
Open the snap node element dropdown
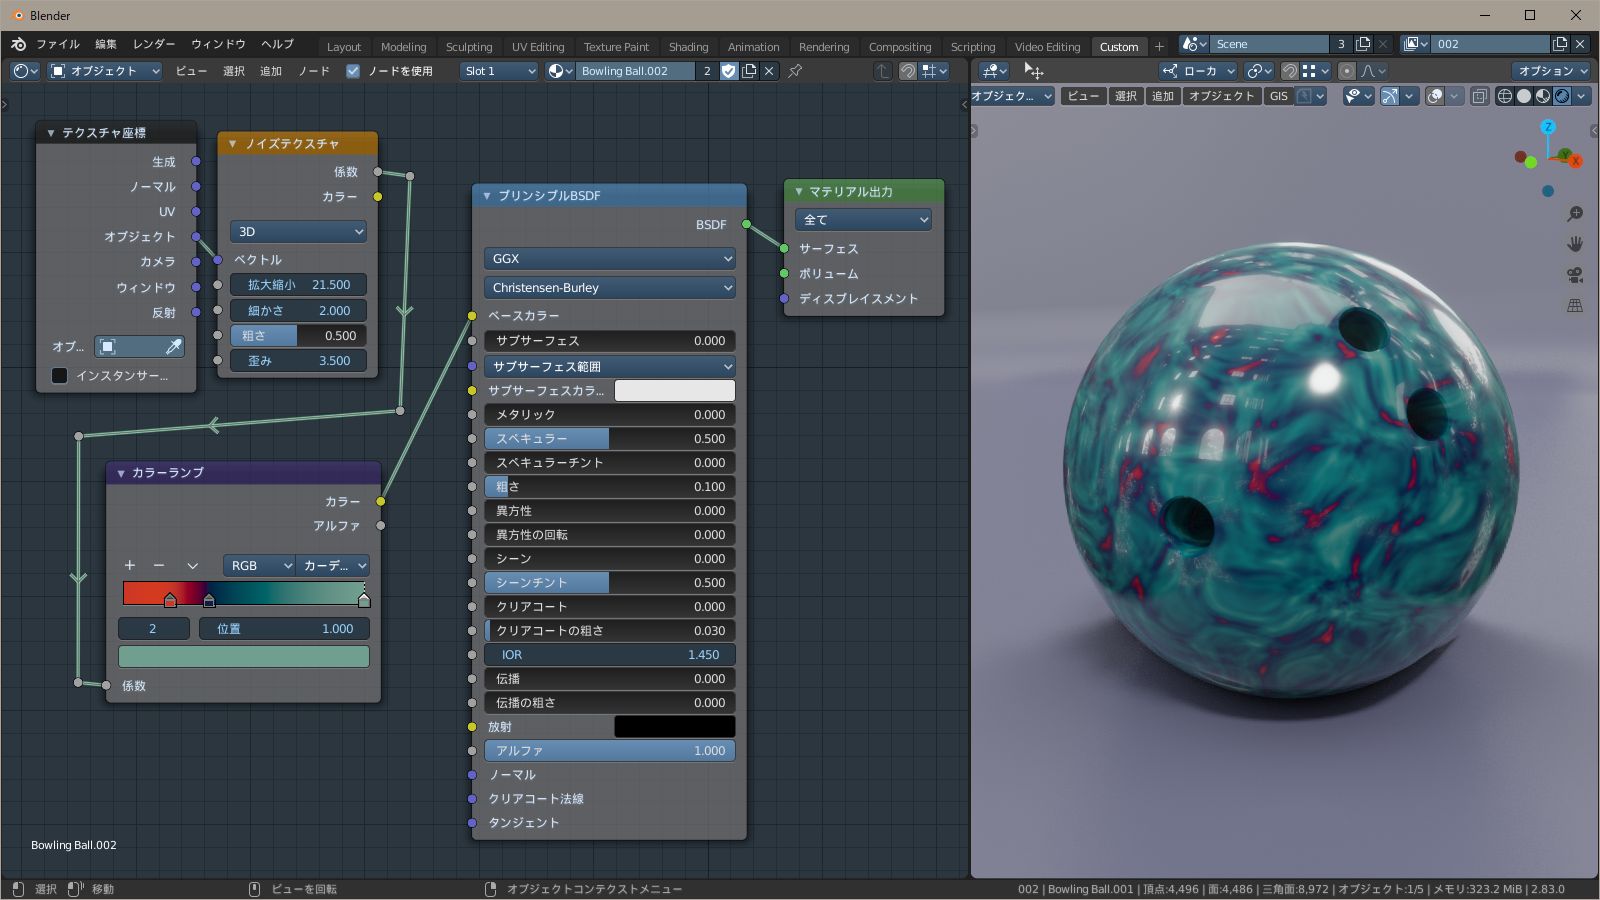click(x=935, y=71)
